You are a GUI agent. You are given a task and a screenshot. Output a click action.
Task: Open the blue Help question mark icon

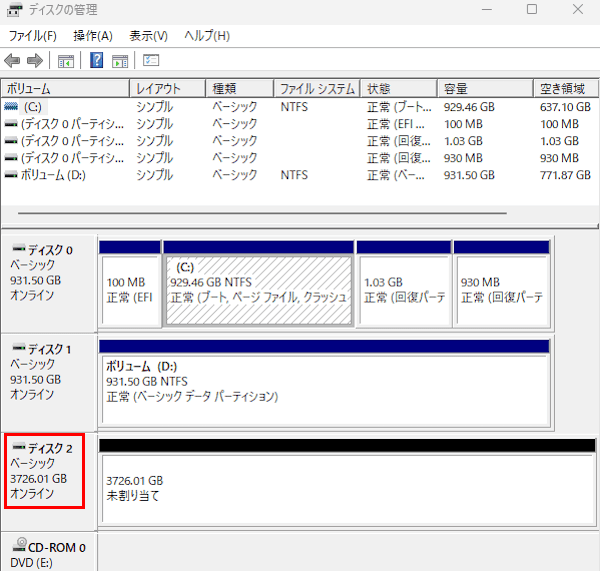point(96,60)
